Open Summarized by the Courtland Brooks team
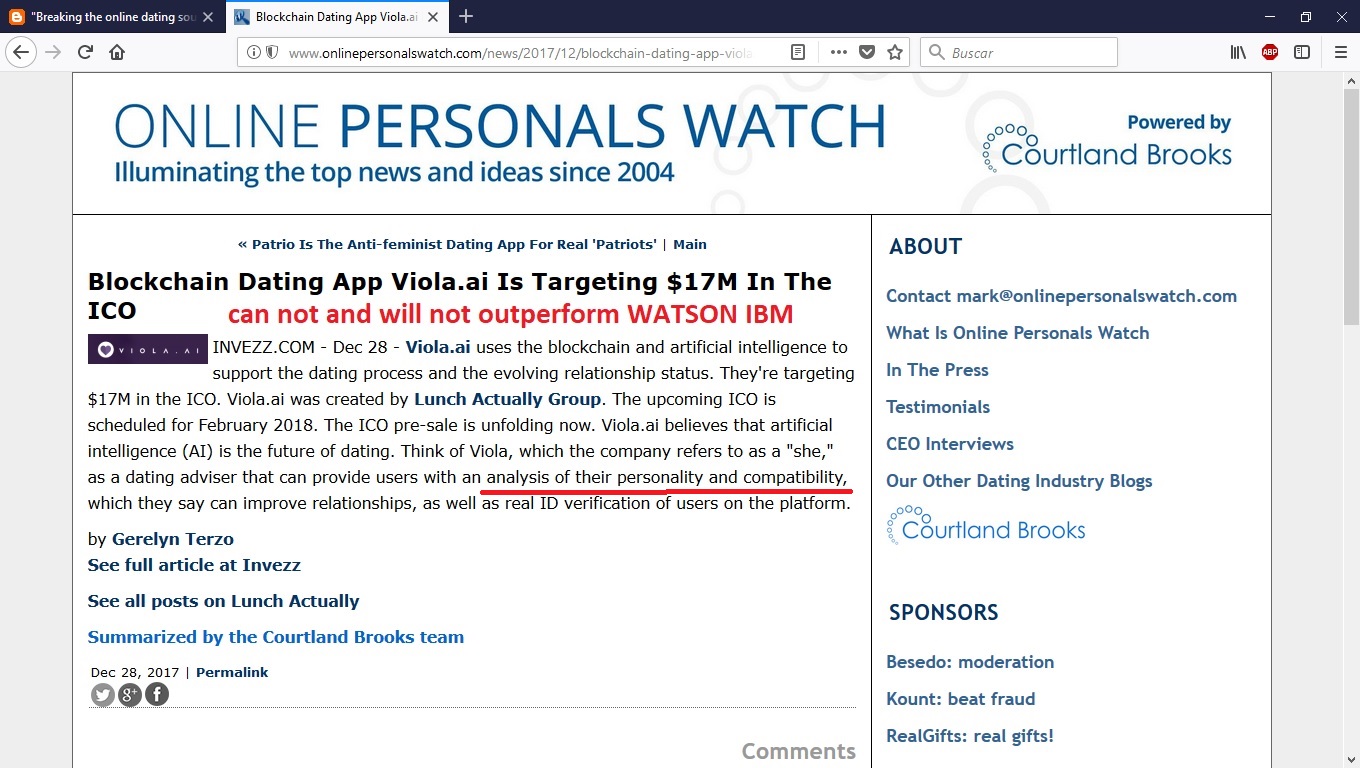 (276, 637)
